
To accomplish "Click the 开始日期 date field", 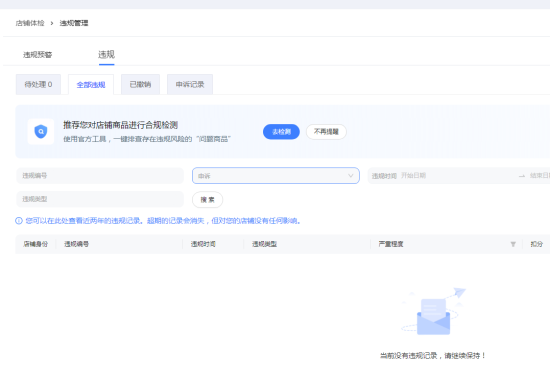I will (x=456, y=176).
